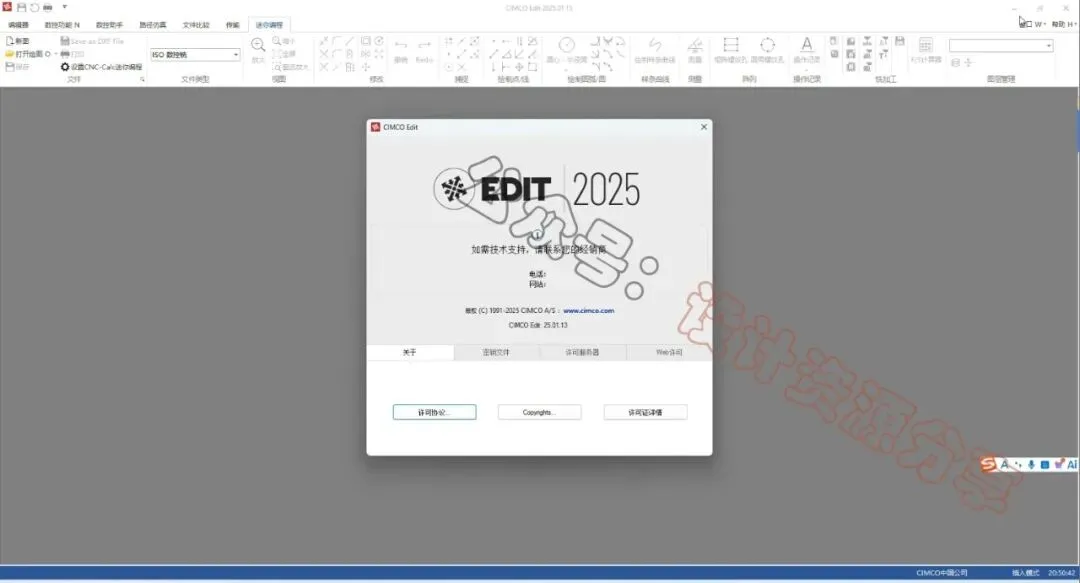The height and width of the screenshot is (583, 1080).
Task: Open the 数控助手 ribbon tab
Action: (109, 25)
